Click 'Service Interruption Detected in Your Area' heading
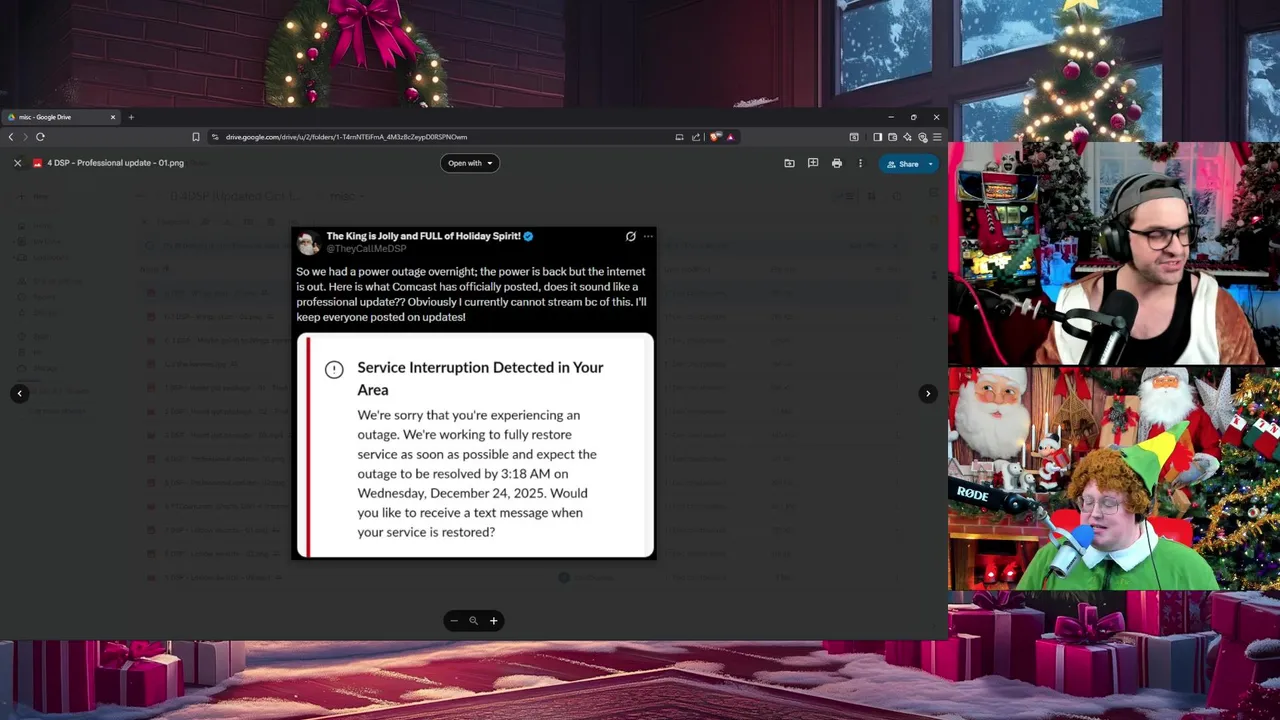The image size is (1280, 720). [480, 378]
